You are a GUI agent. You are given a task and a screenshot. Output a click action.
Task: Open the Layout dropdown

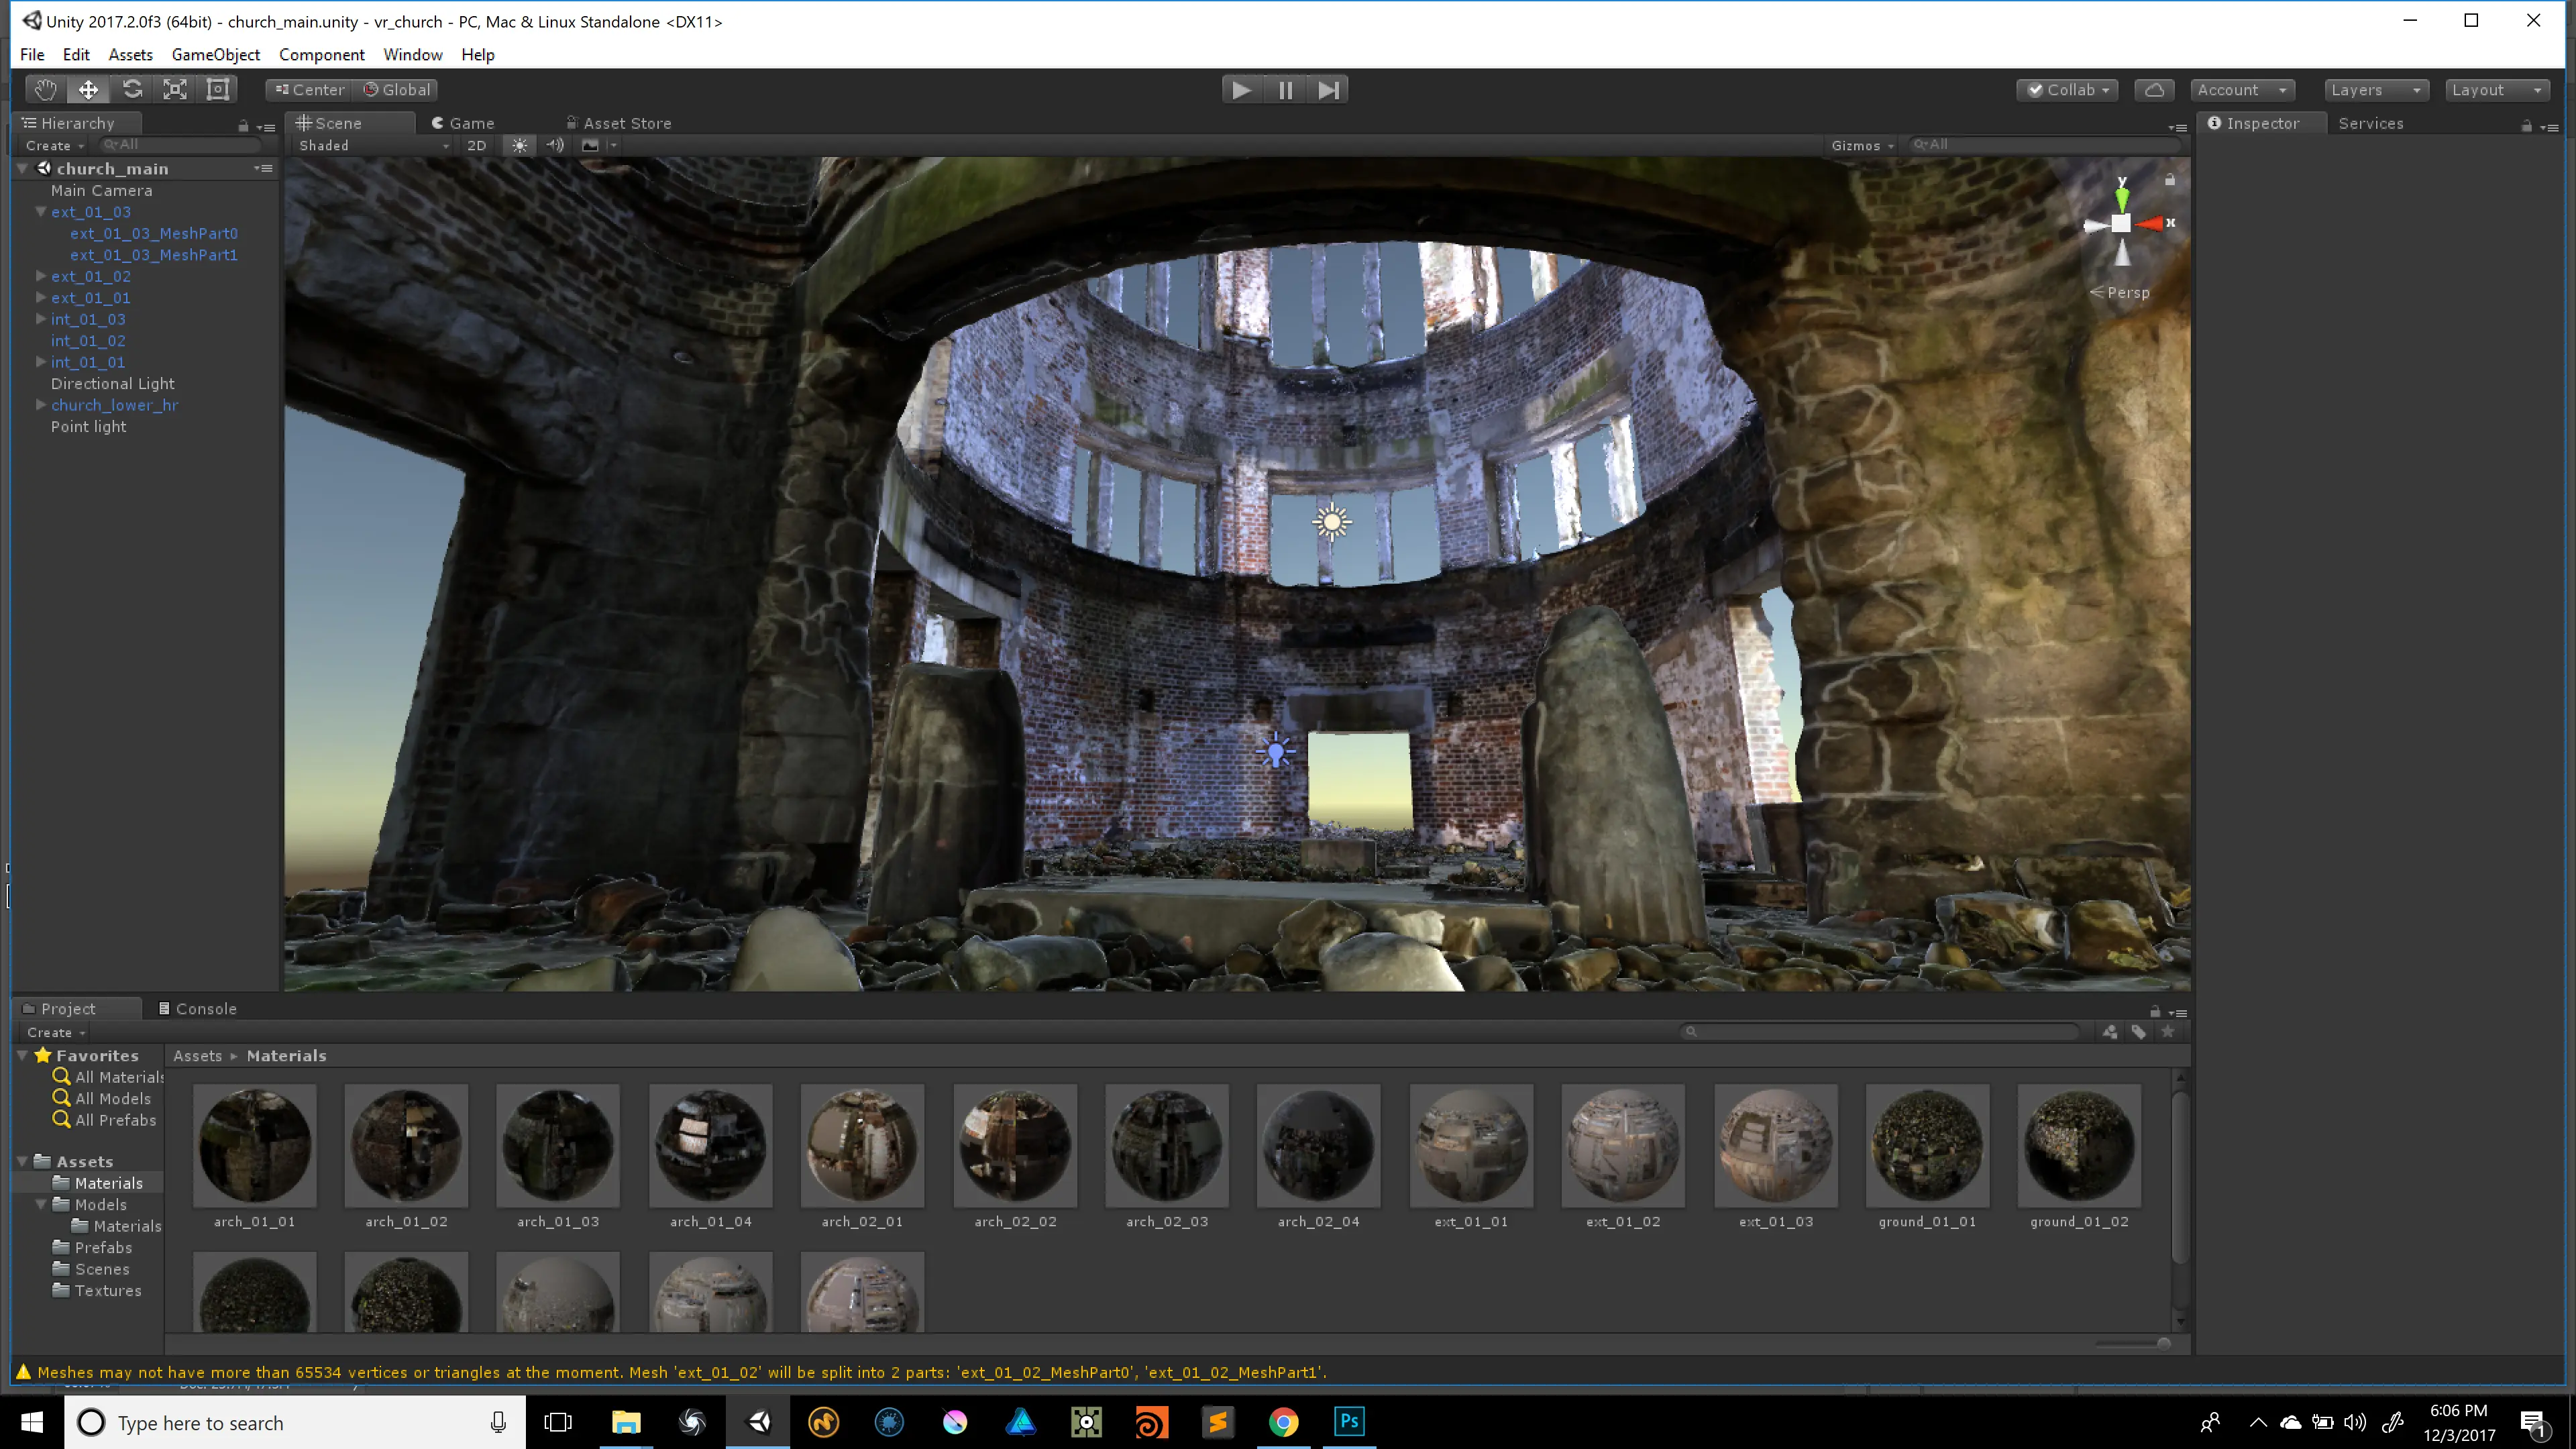pyautogui.click(x=2497, y=90)
